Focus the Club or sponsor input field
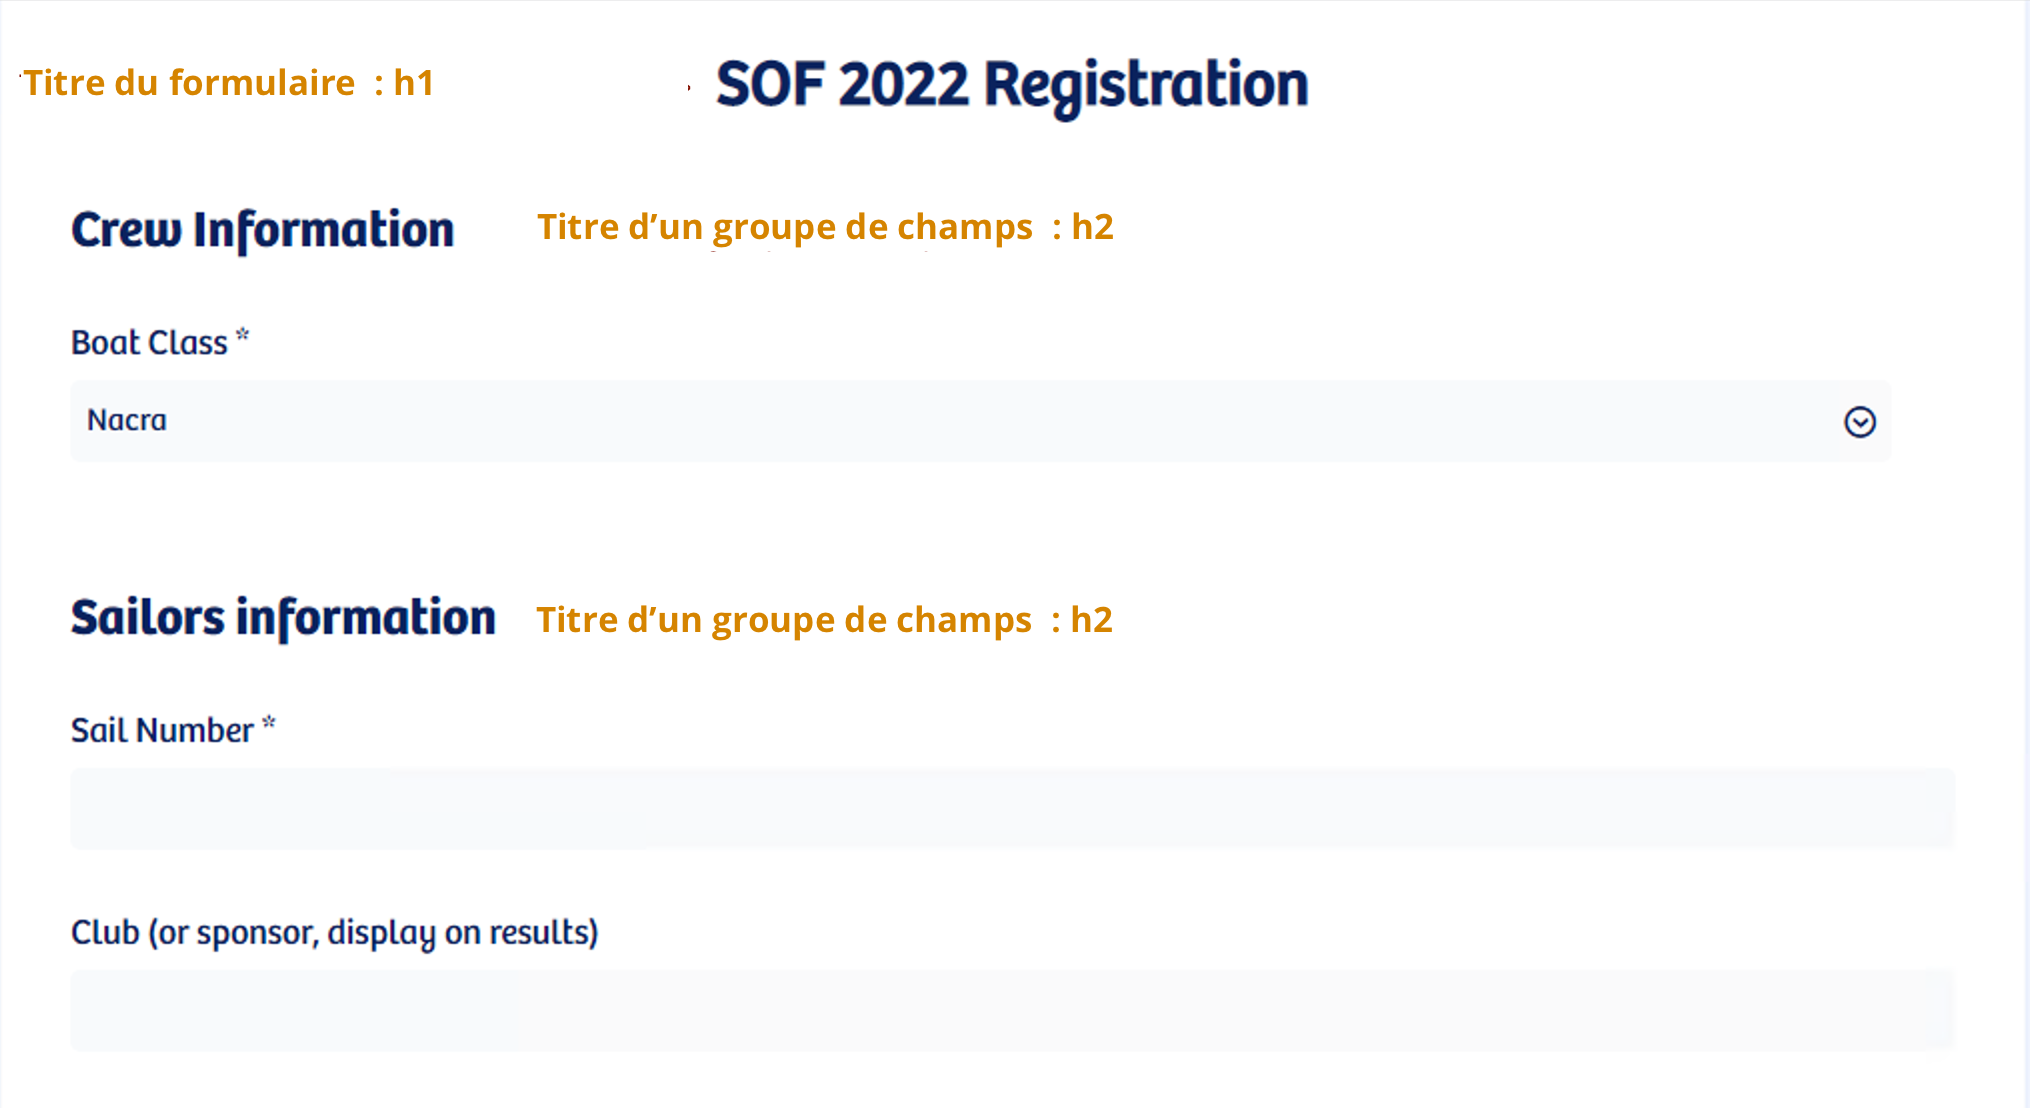This screenshot has height=1108, width=2030. [1012, 1010]
